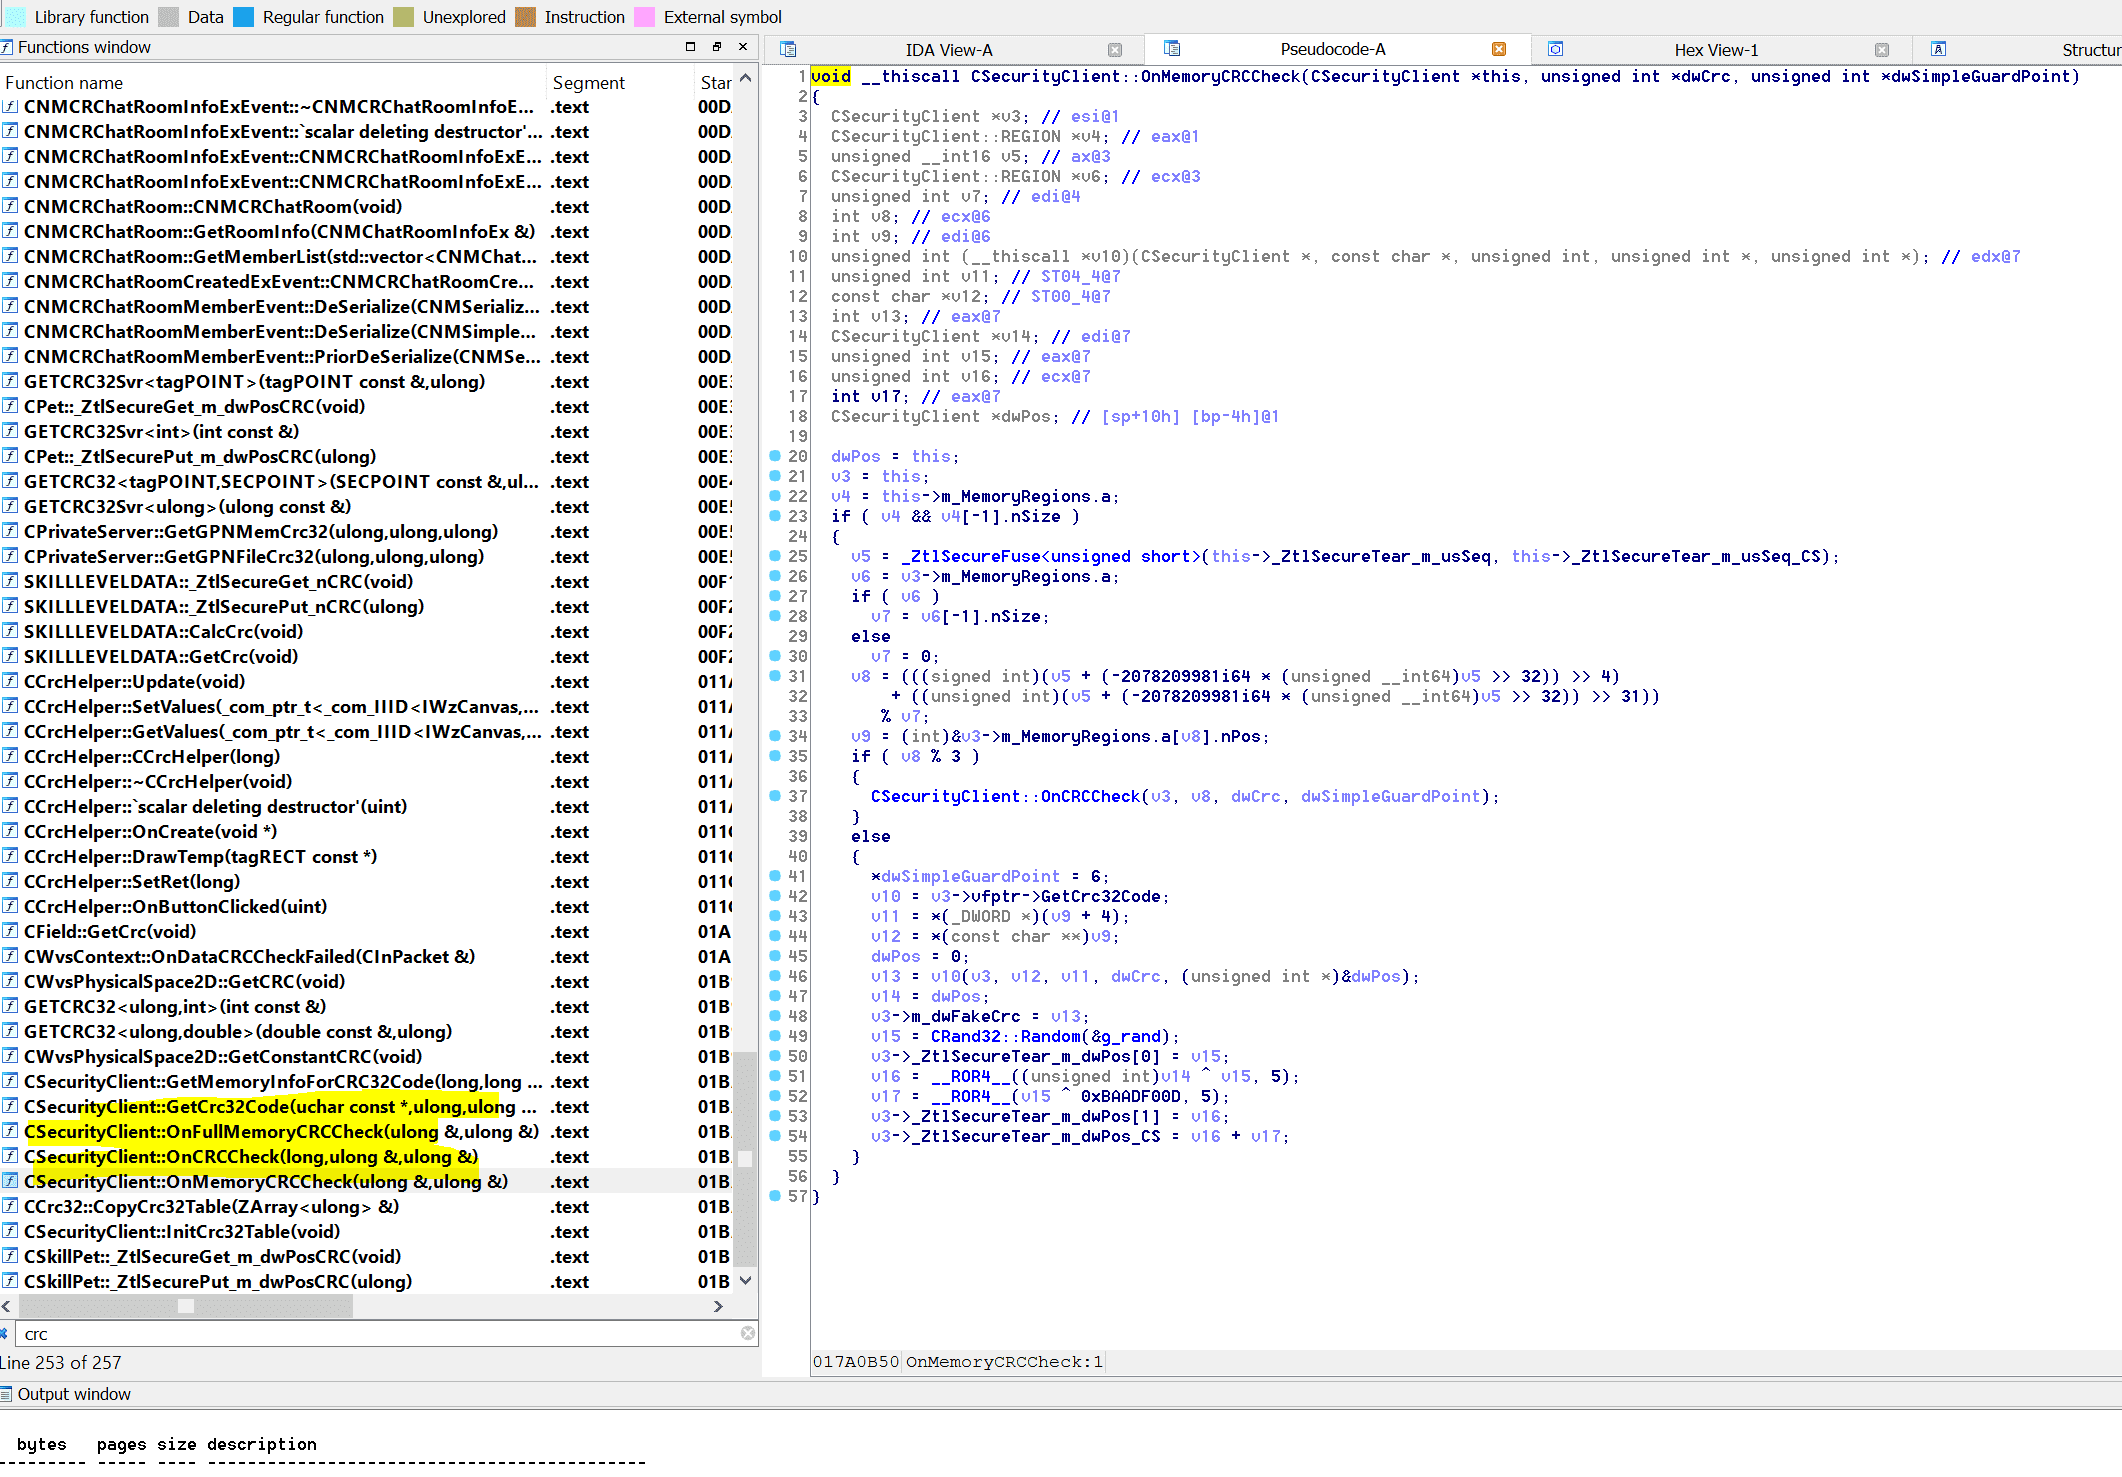Toggle breakpoint dot on pseudocode line 20

[x=775, y=456]
